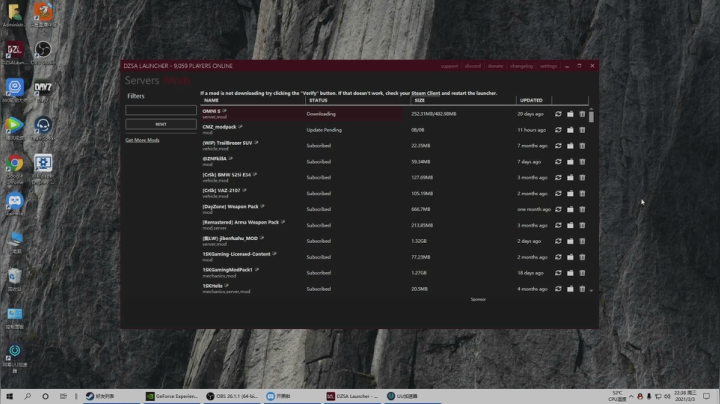
Task: Open launcher settings
Action: coord(548,66)
